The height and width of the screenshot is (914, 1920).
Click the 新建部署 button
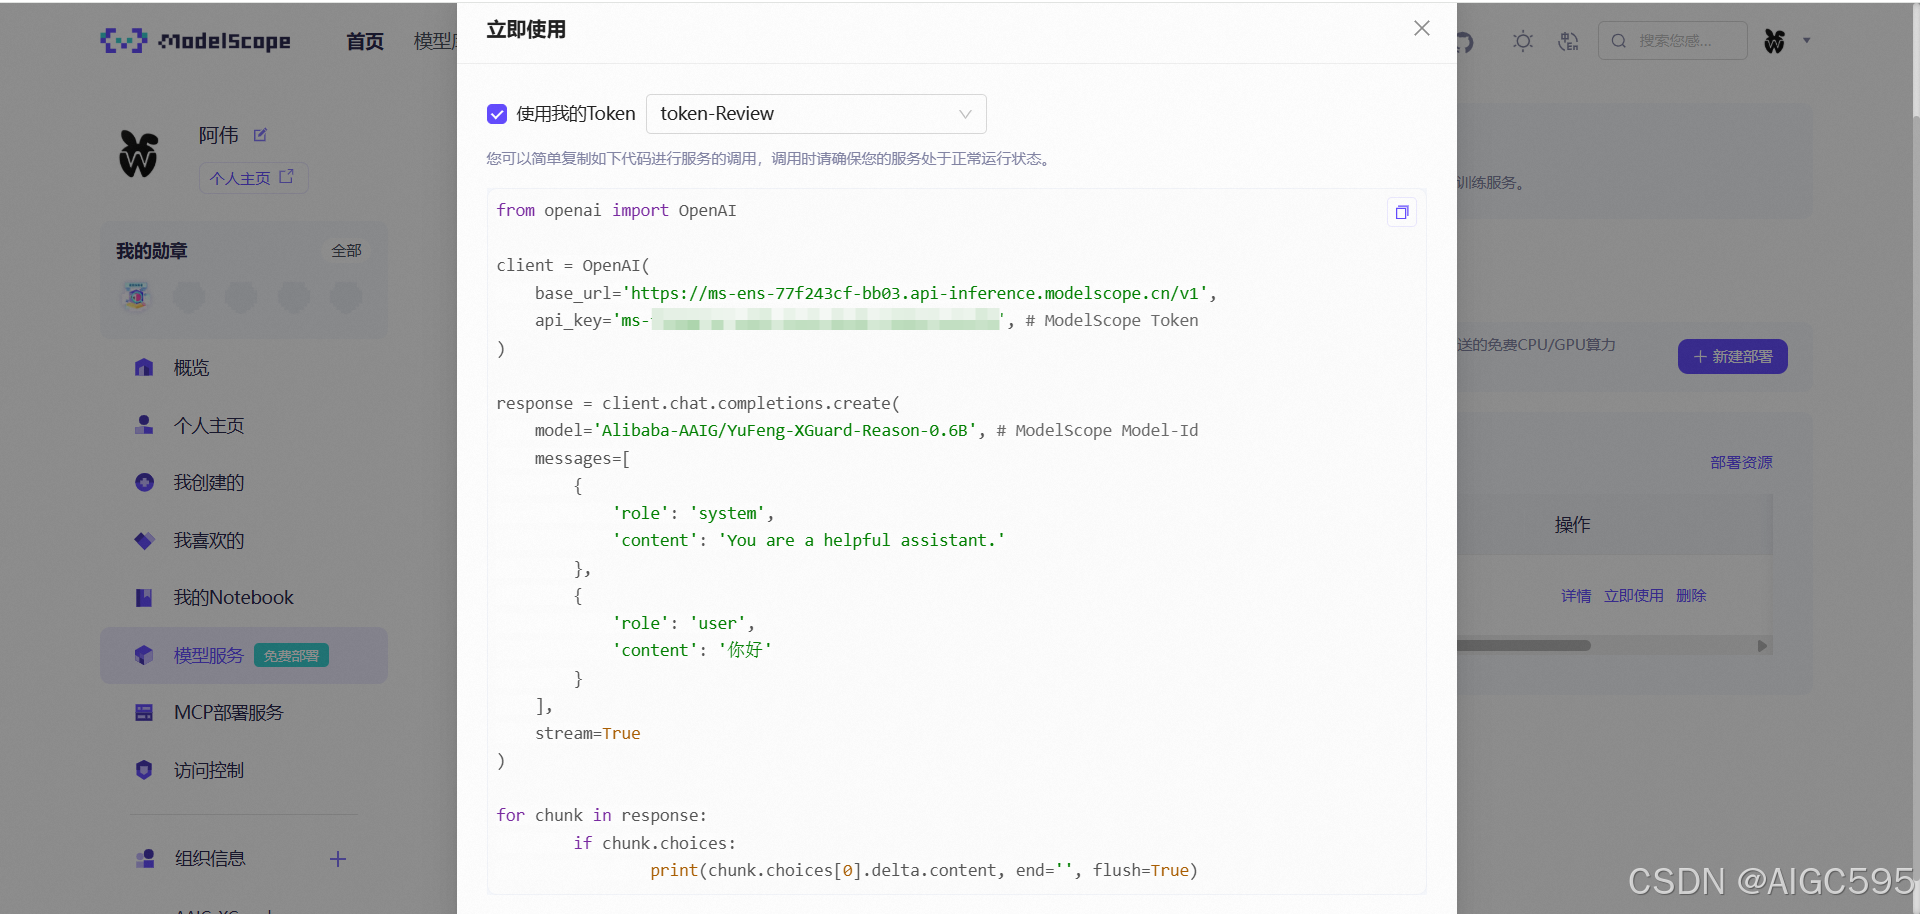pyautogui.click(x=1733, y=357)
